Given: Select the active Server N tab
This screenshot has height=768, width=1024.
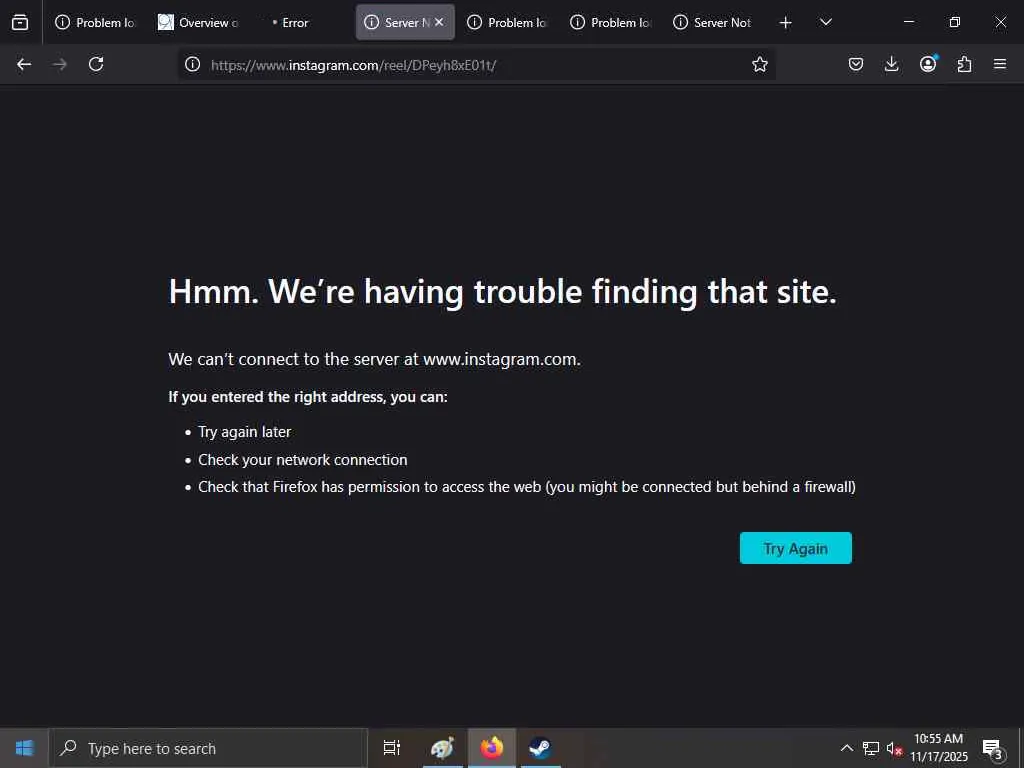Looking at the screenshot, I should coord(405,22).
